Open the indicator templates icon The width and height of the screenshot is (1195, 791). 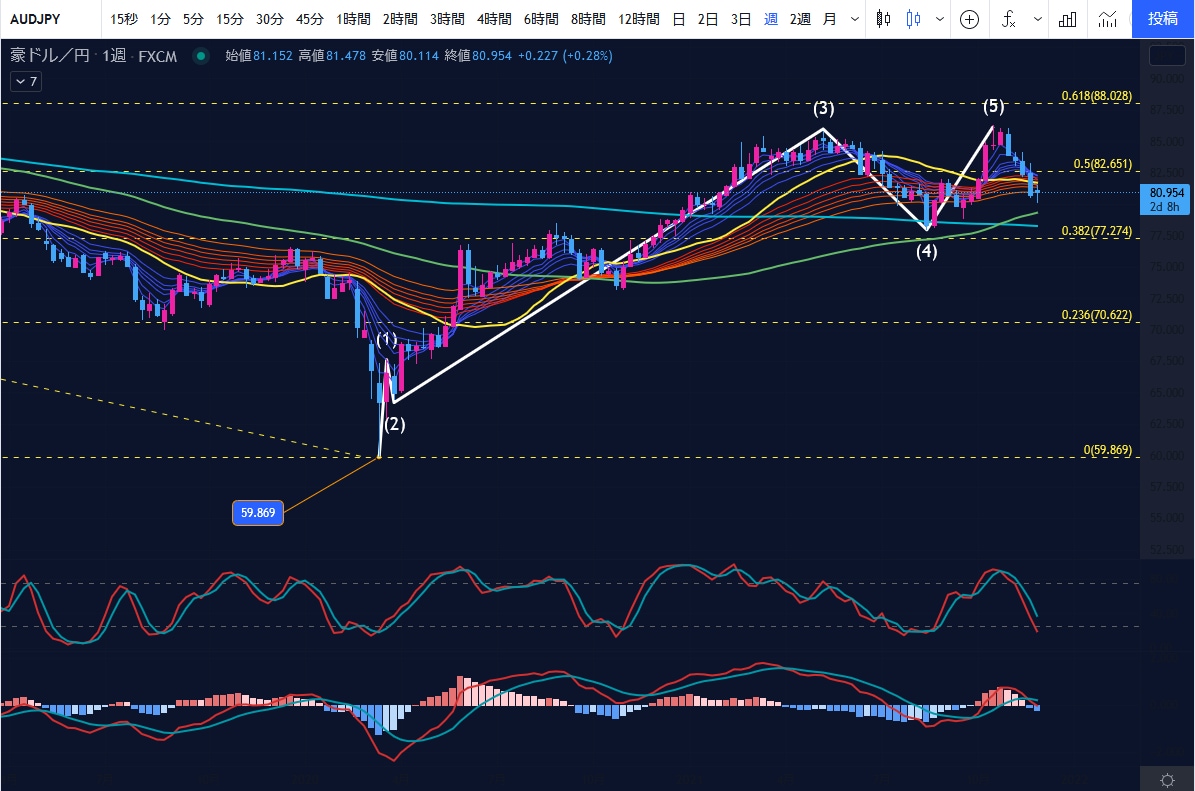tap(1107, 19)
